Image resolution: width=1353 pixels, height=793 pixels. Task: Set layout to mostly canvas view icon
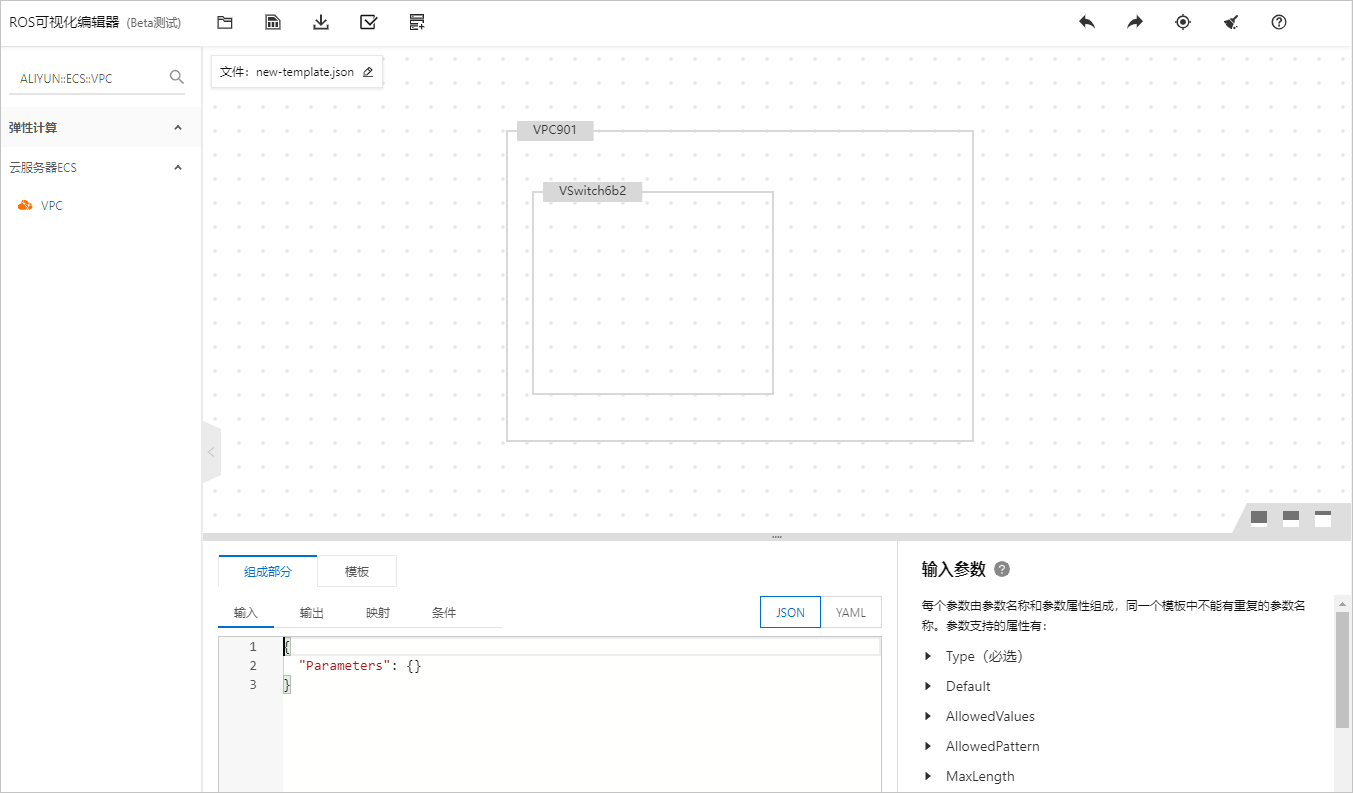pos(1259,518)
